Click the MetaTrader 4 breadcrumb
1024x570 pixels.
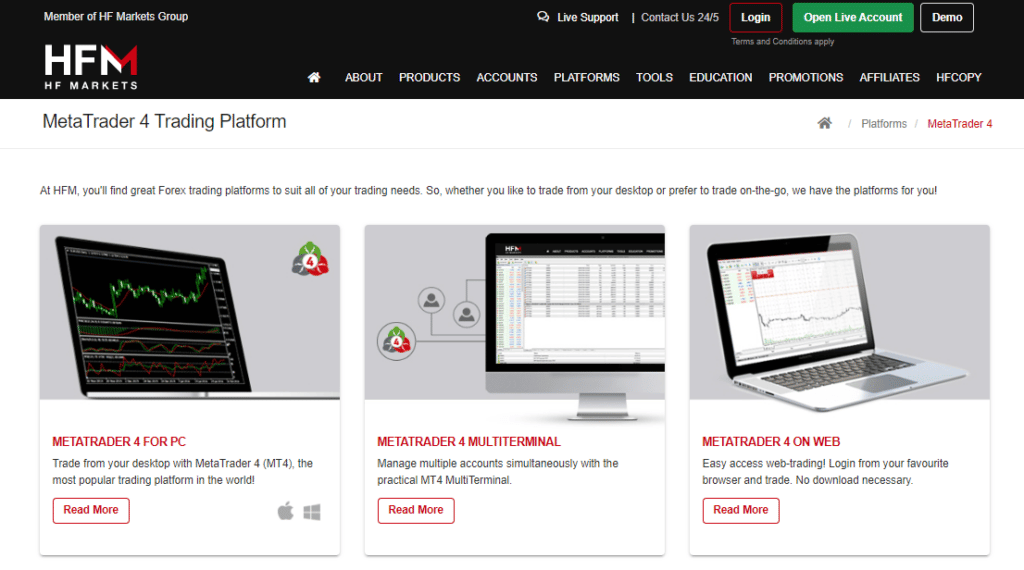tap(959, 124)
